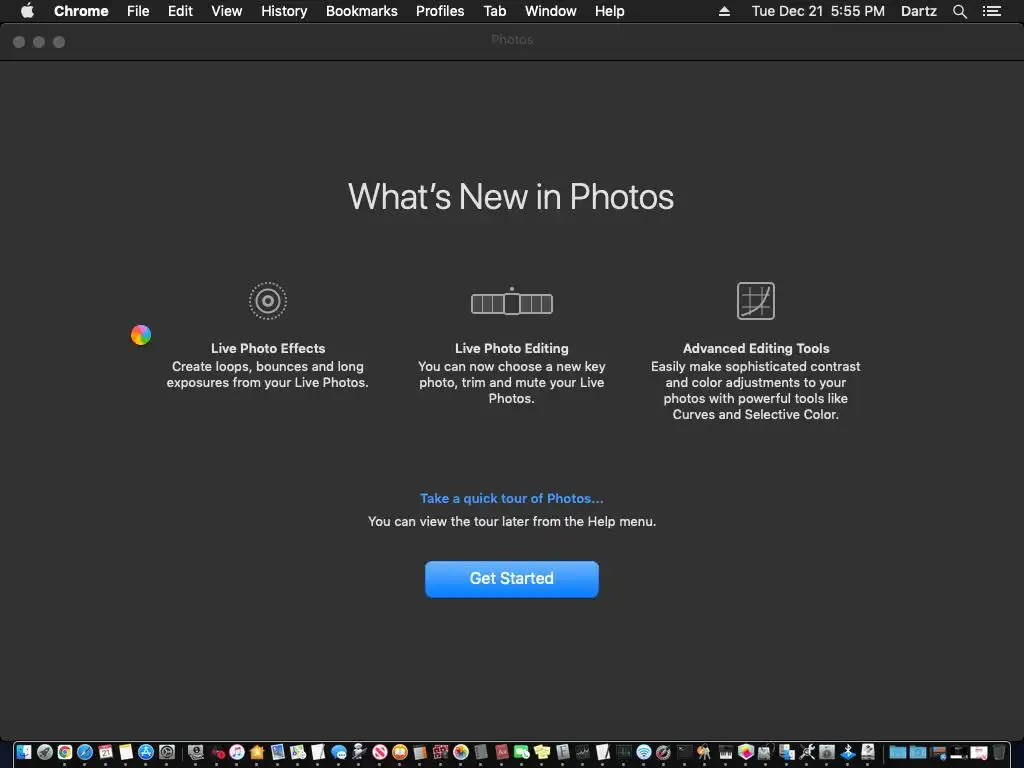The image size is (1024, 768).
Task: Open Notification Center list icon
Action: (991, 11)
